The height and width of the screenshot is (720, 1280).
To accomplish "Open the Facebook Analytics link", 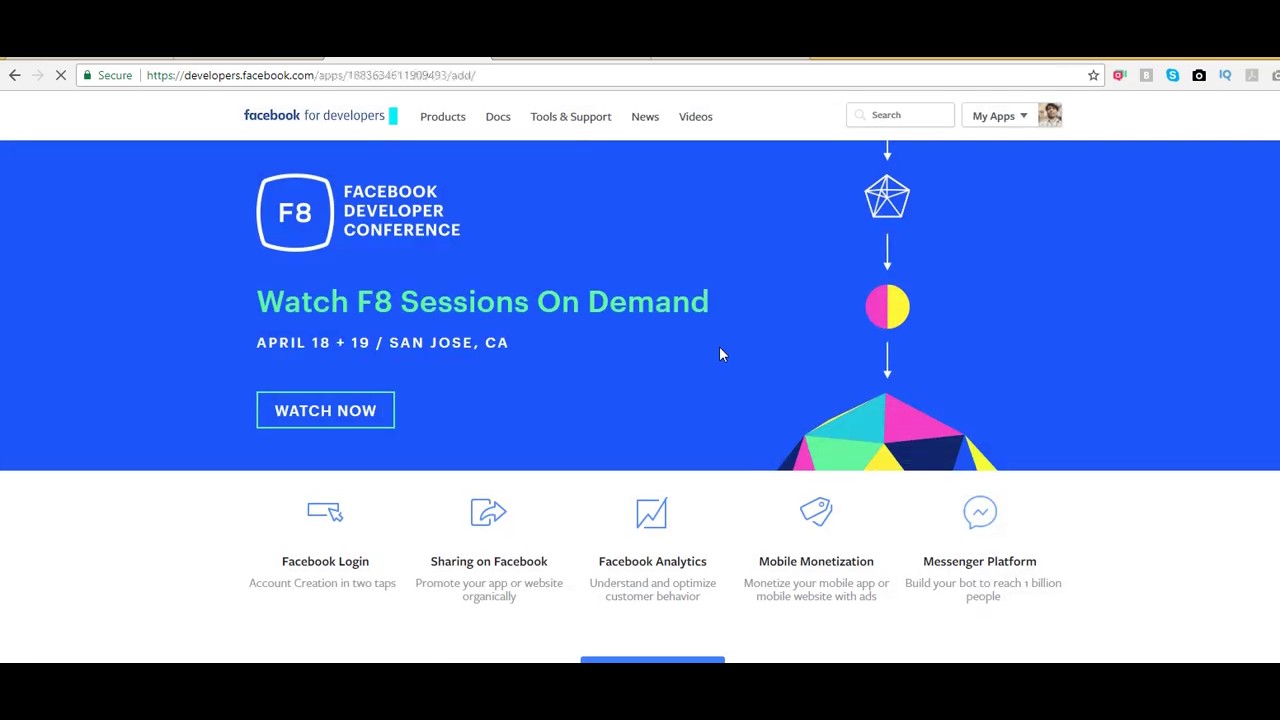I will pos(652,561).
